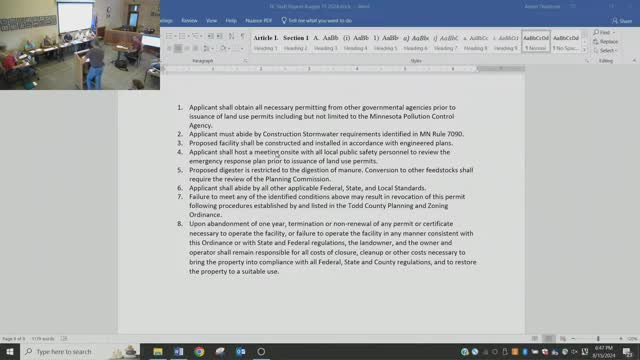Center the paragraph text
Viewport: 640px width, 360px height.
tap(178, 49)
